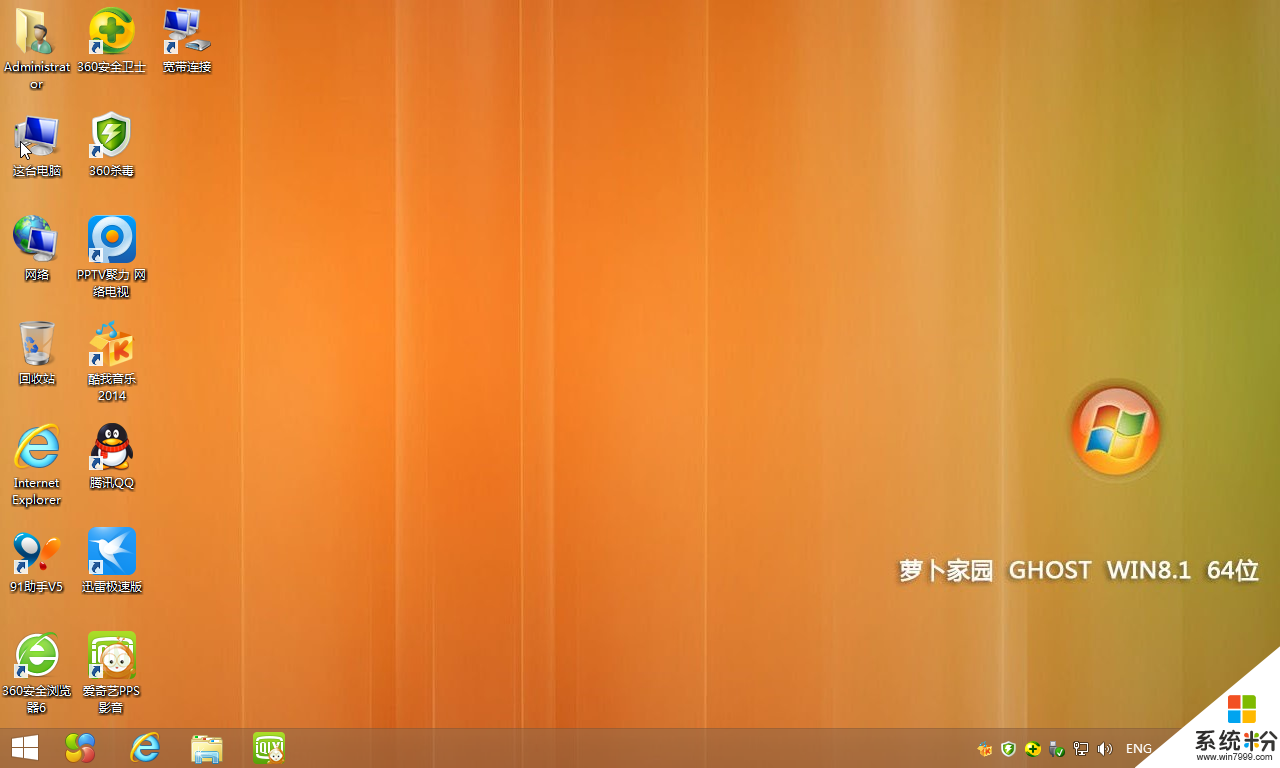Screen dimensions: 1280x768
Task: Select Internet Explorer desktop icon
Action: coord(36,449)
